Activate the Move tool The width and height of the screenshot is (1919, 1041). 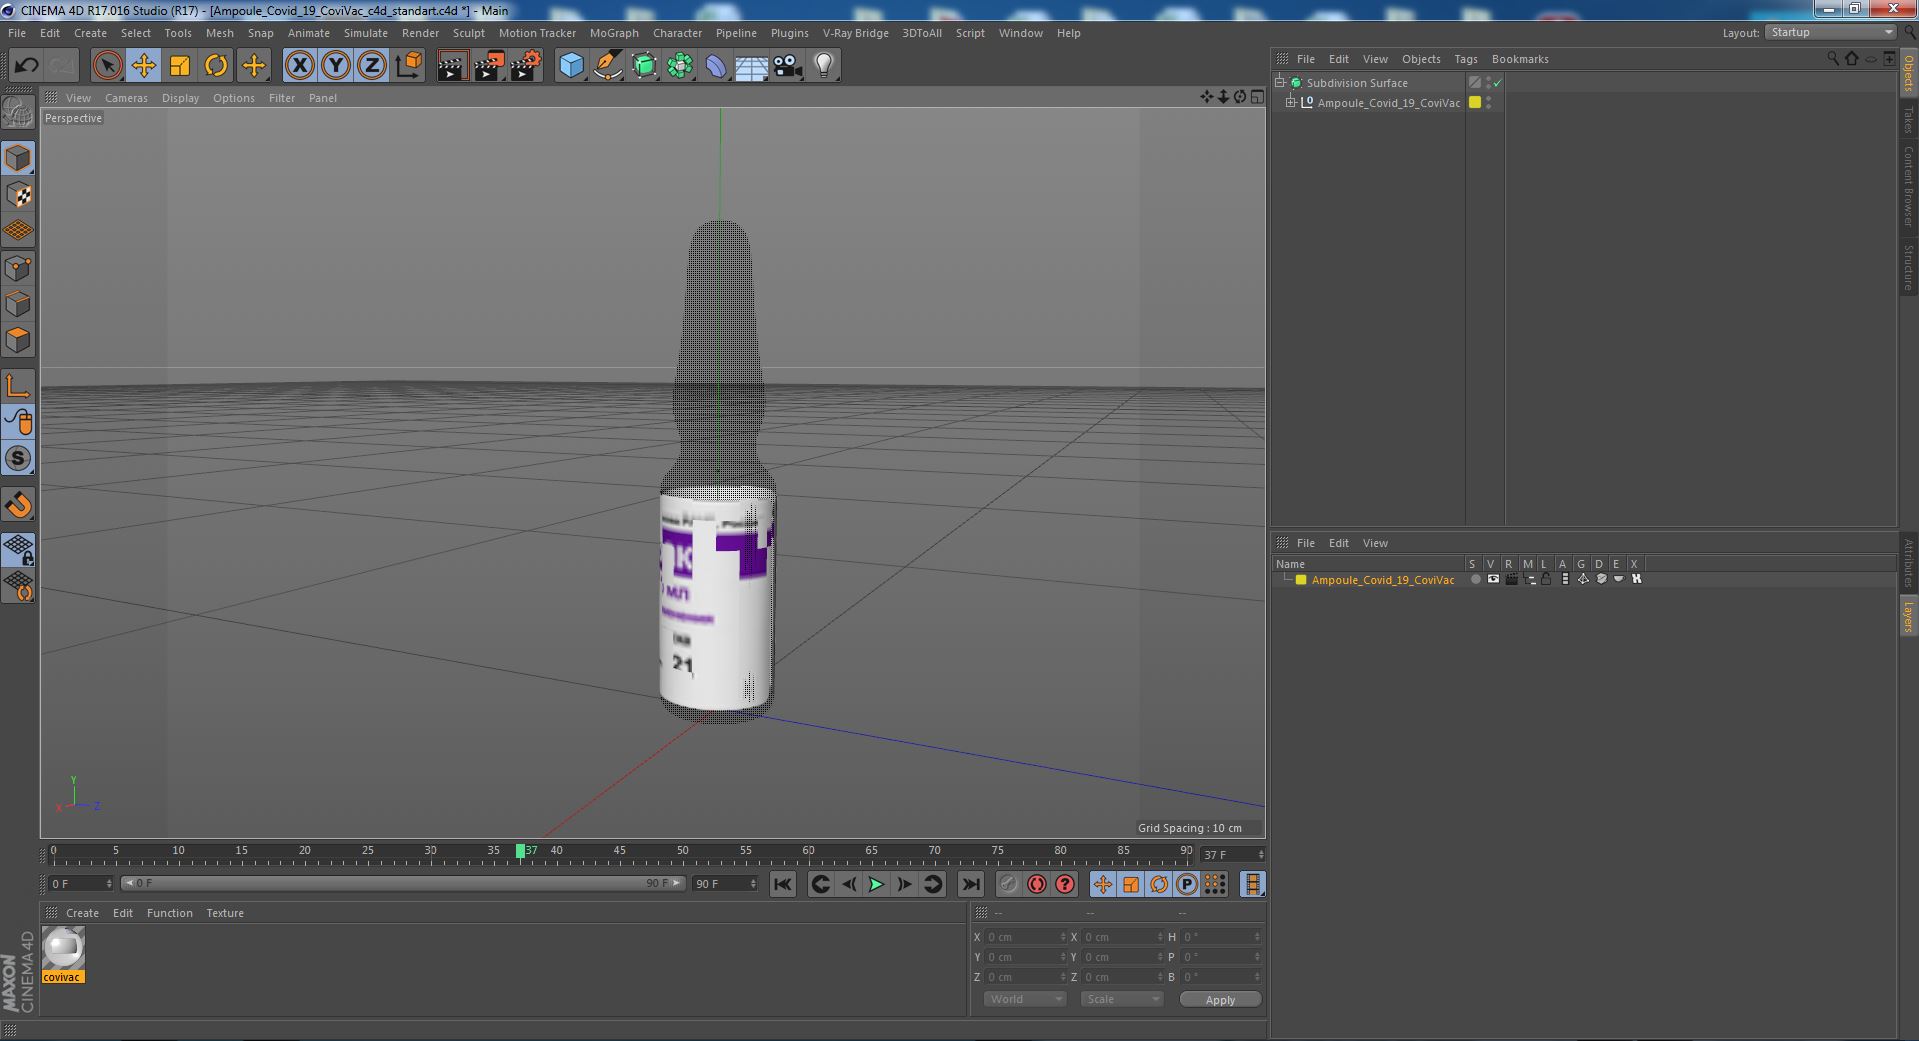[144, 66]
